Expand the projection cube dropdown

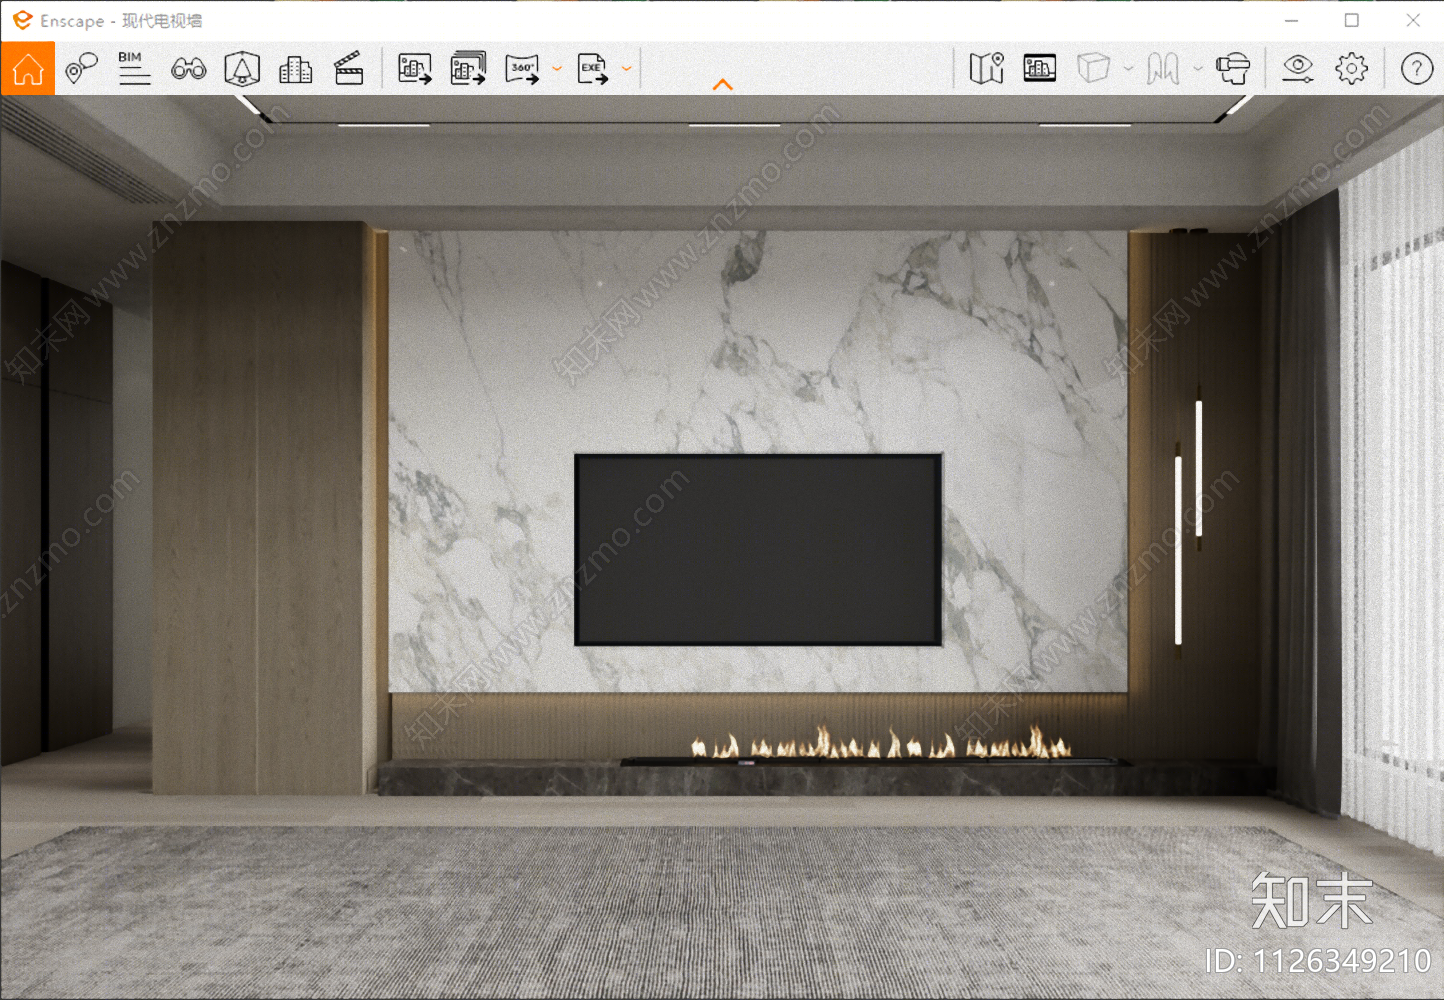point(1128,69)
